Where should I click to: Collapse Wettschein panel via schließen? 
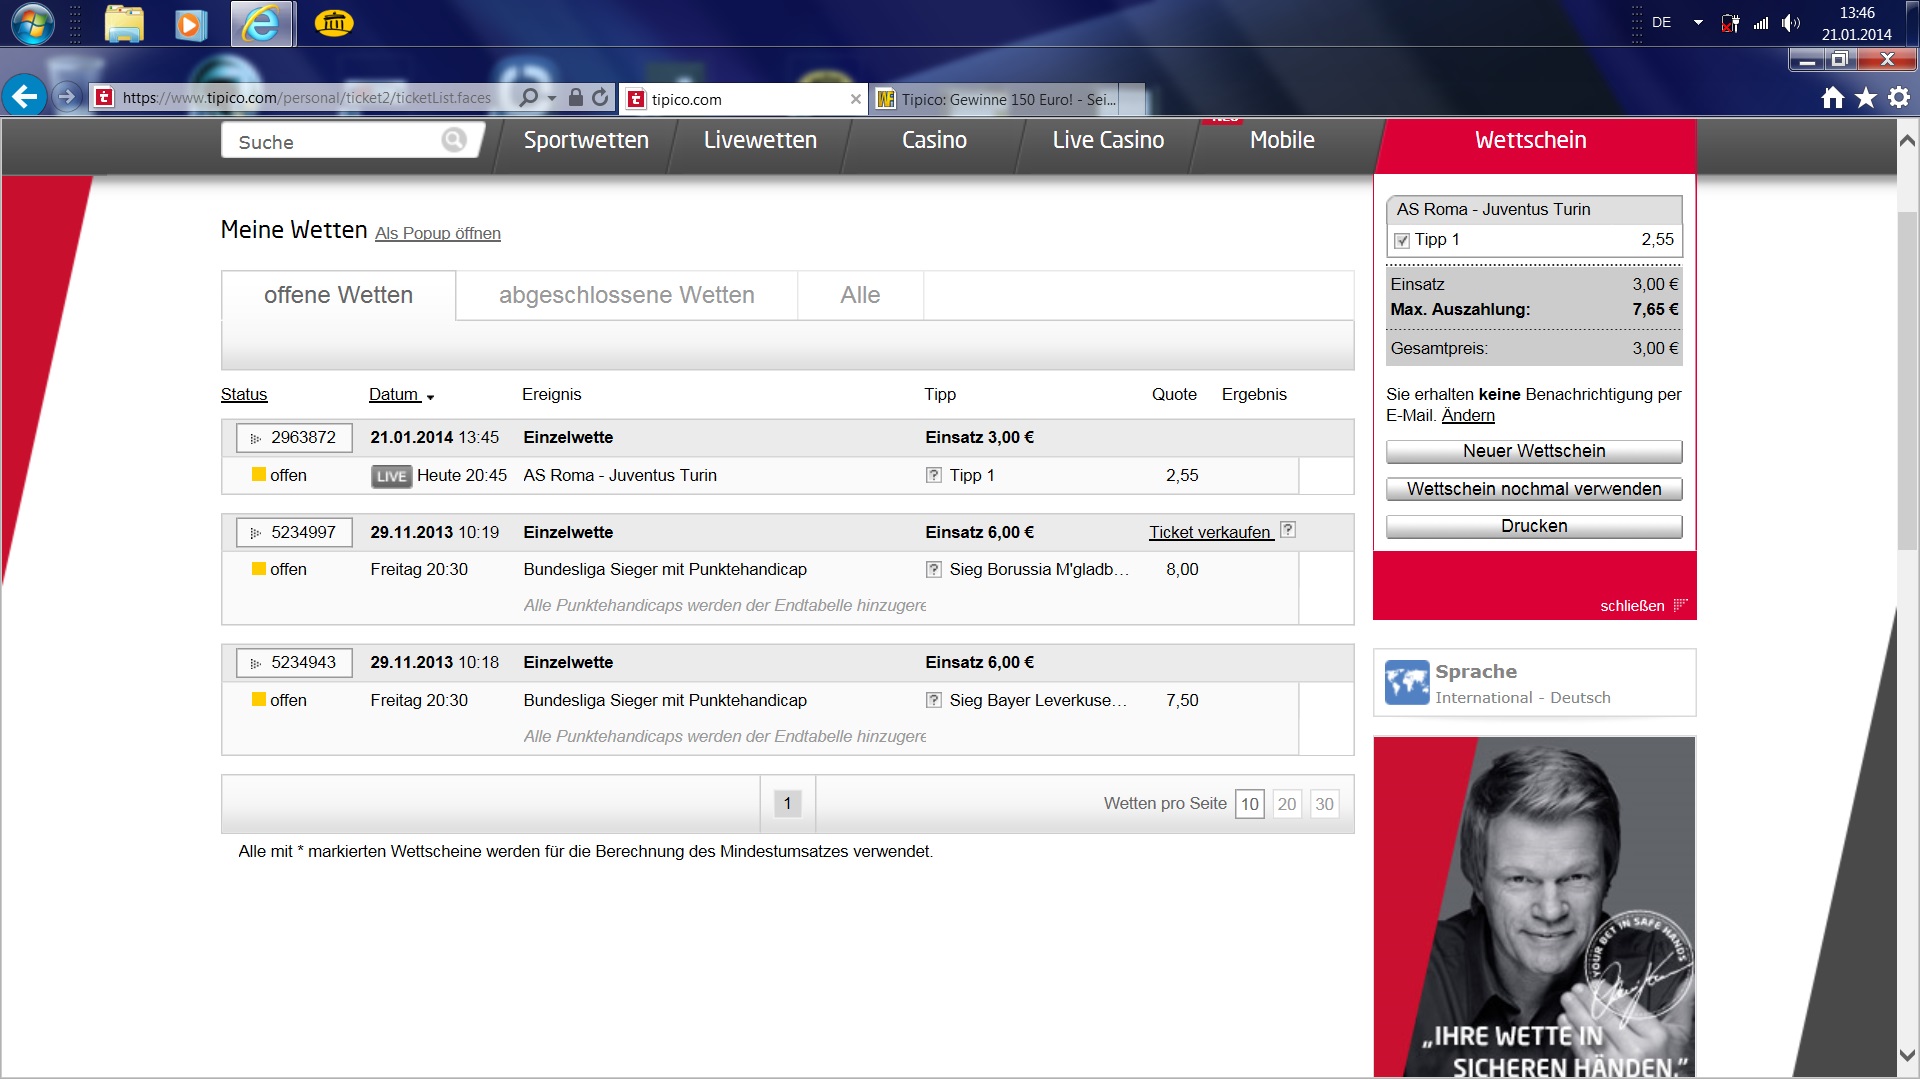point(1643,605)
